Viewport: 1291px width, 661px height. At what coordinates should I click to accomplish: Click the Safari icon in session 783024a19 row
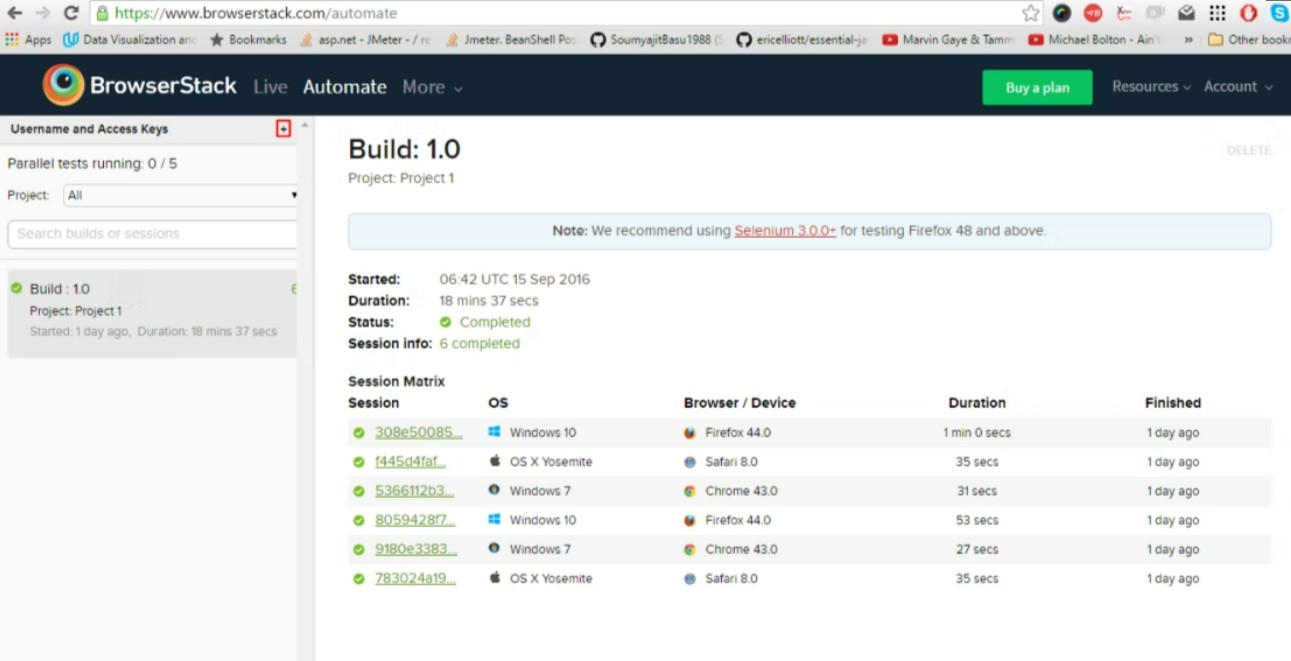tap(690, 578)
